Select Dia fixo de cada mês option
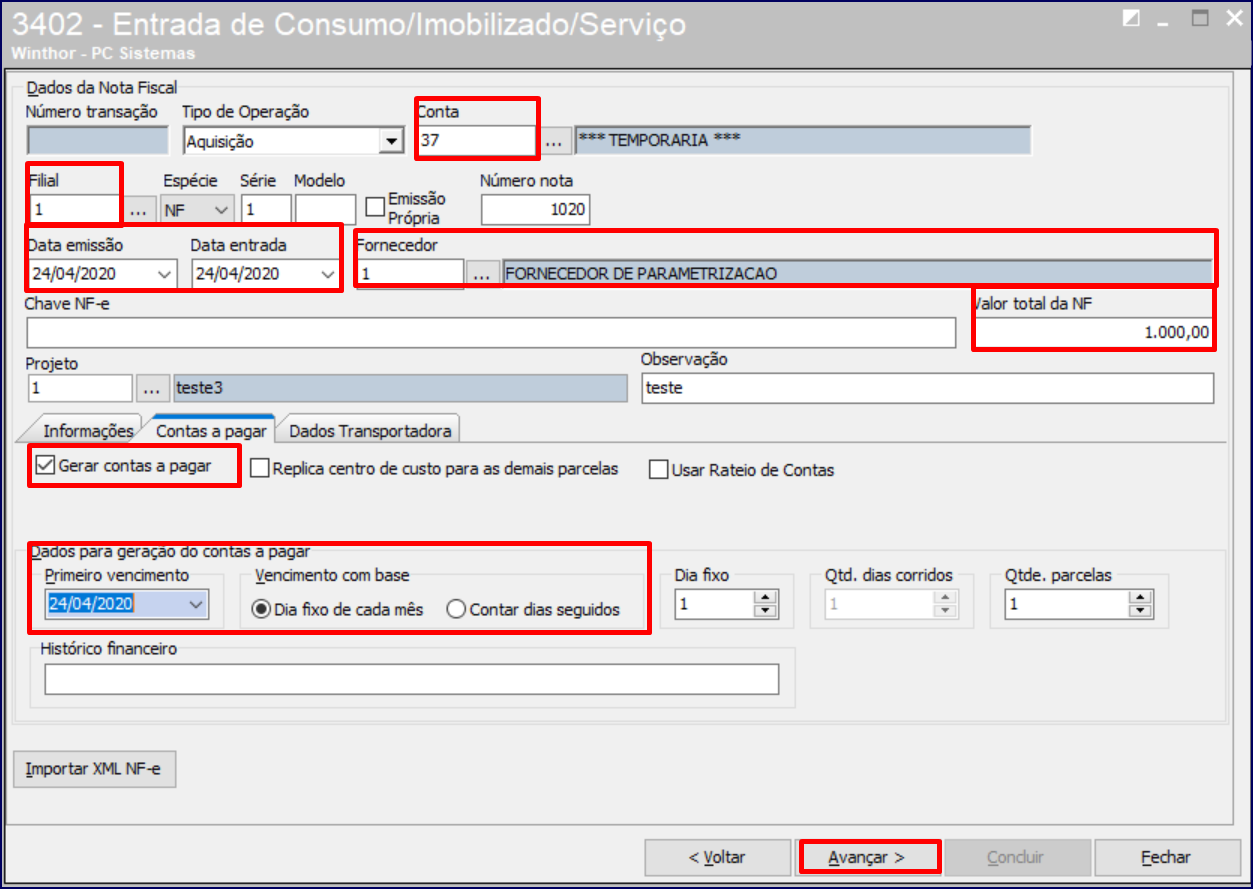 point(261,609)
